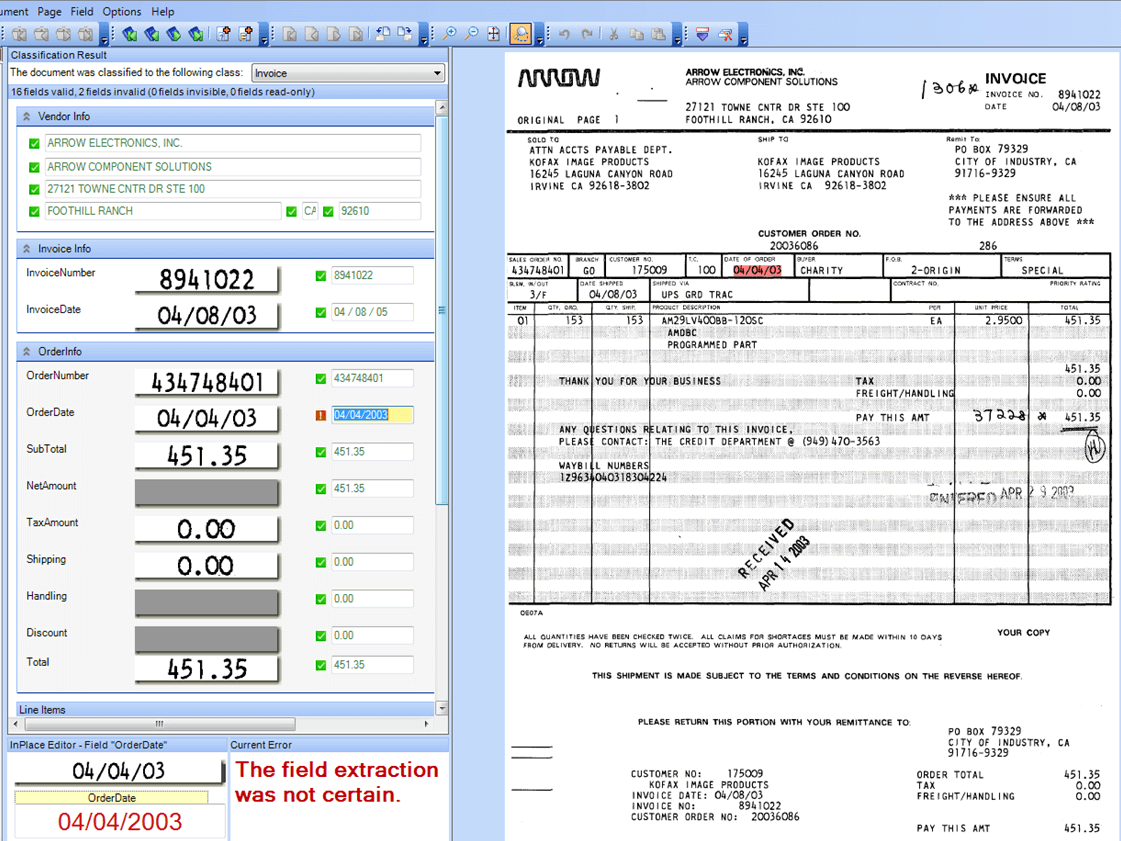This screenshot has width=1121, height=841.
Task: Rotate the page right
Action: tap(405, 34)
